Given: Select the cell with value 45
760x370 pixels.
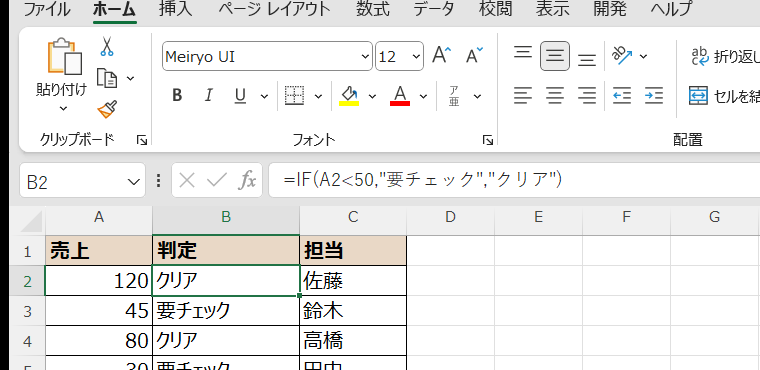Looking at the screenshot, I should tap(99, 311).
